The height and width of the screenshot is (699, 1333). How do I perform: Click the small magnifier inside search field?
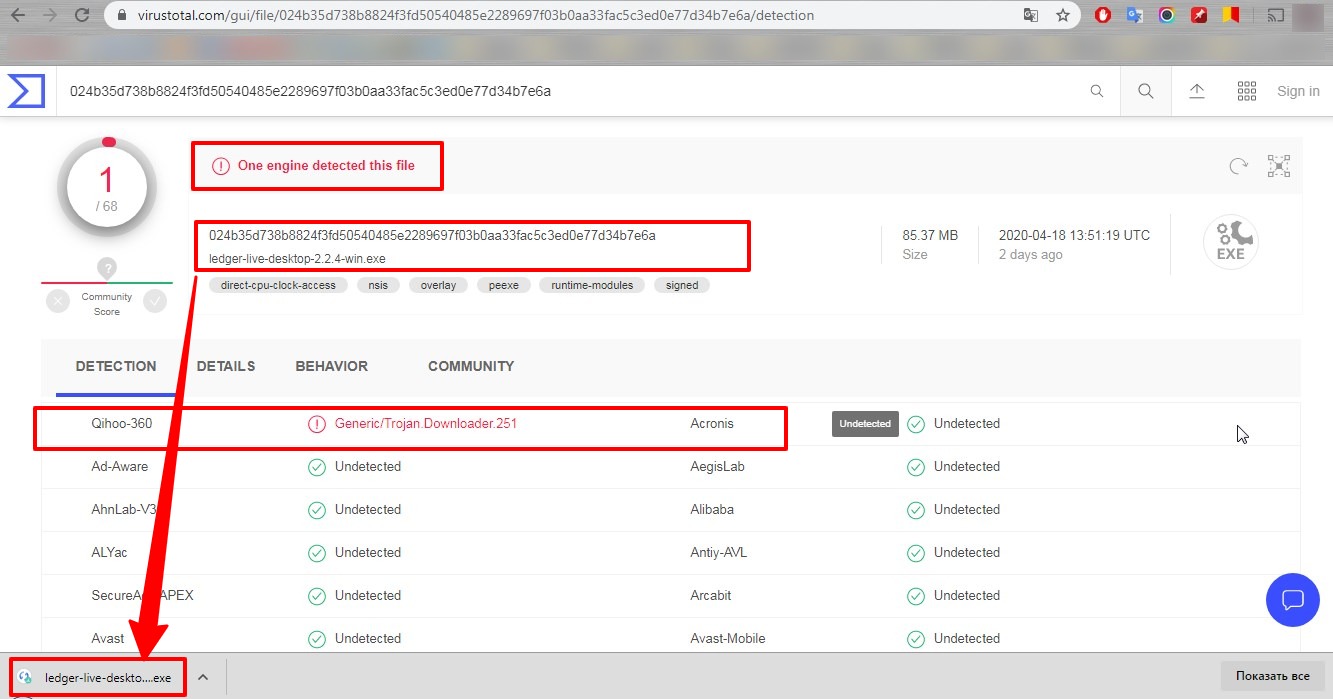1097,91
